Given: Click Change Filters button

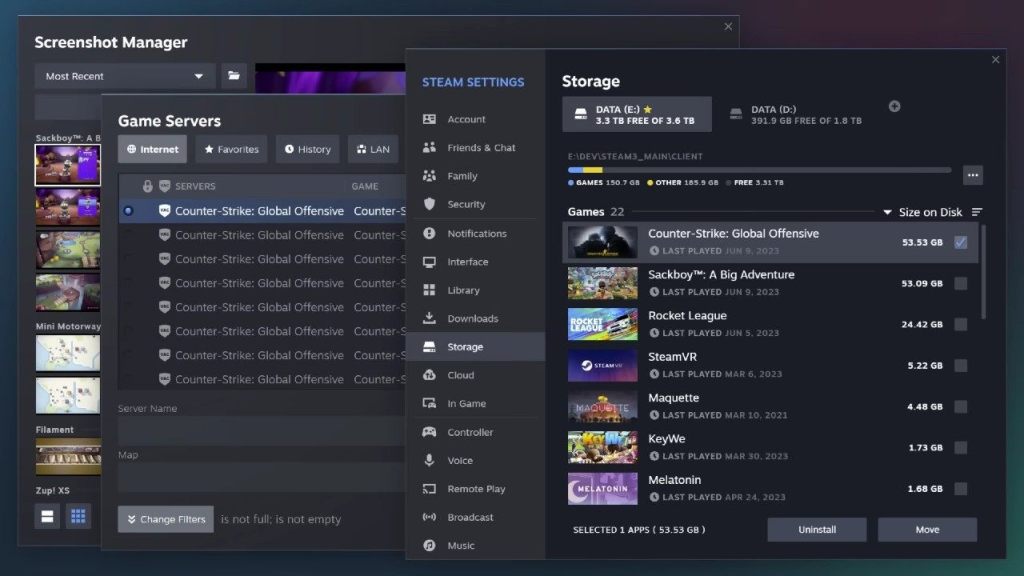Looking at the screenshot, I should pos(166,519).
